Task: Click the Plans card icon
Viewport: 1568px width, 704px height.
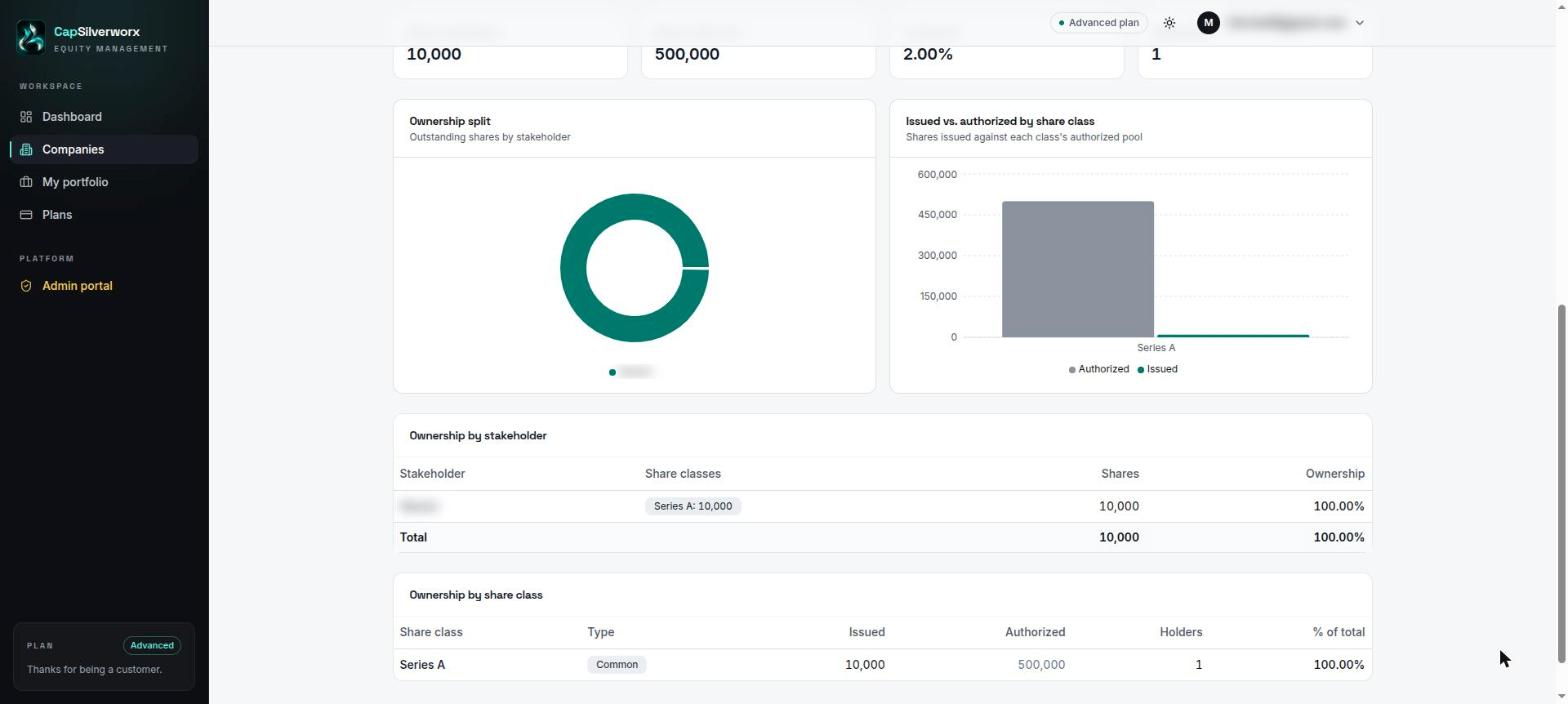Action: (x=26, y=215)
